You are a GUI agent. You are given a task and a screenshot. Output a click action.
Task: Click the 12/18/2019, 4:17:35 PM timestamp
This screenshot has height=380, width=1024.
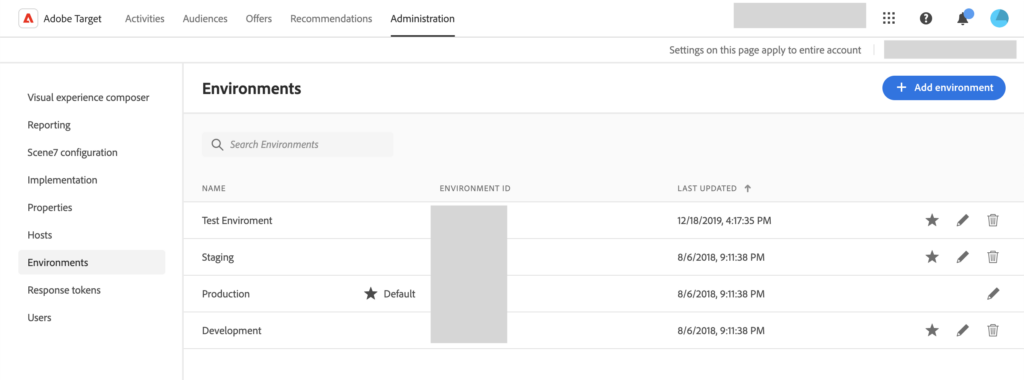pyautogui.click(x=724, y=221)
